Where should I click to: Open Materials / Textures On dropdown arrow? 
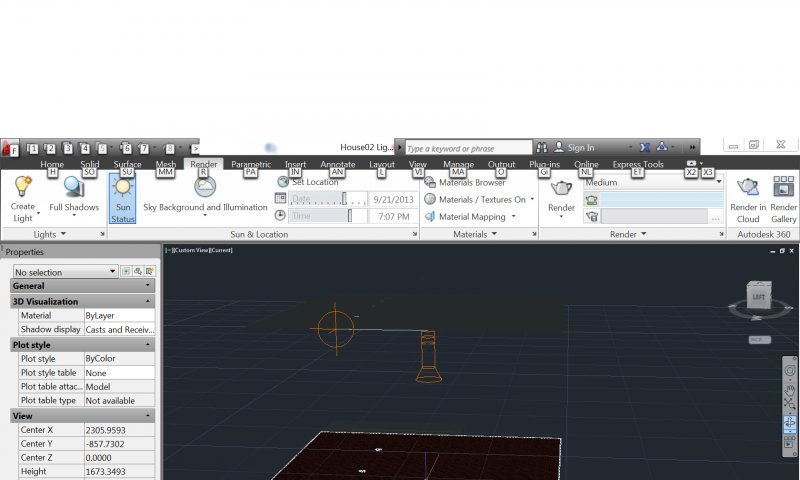click(x=532, y=199)
